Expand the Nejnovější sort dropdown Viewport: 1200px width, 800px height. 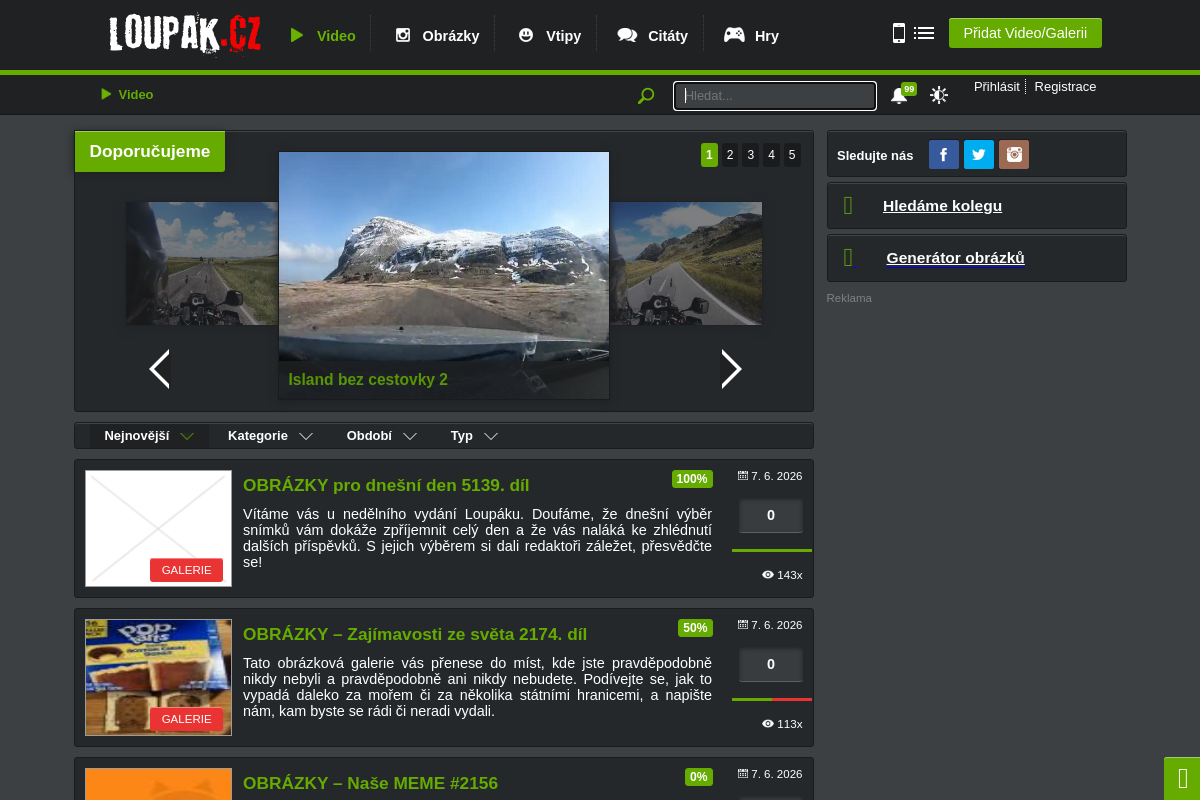[x=149, y=436]
